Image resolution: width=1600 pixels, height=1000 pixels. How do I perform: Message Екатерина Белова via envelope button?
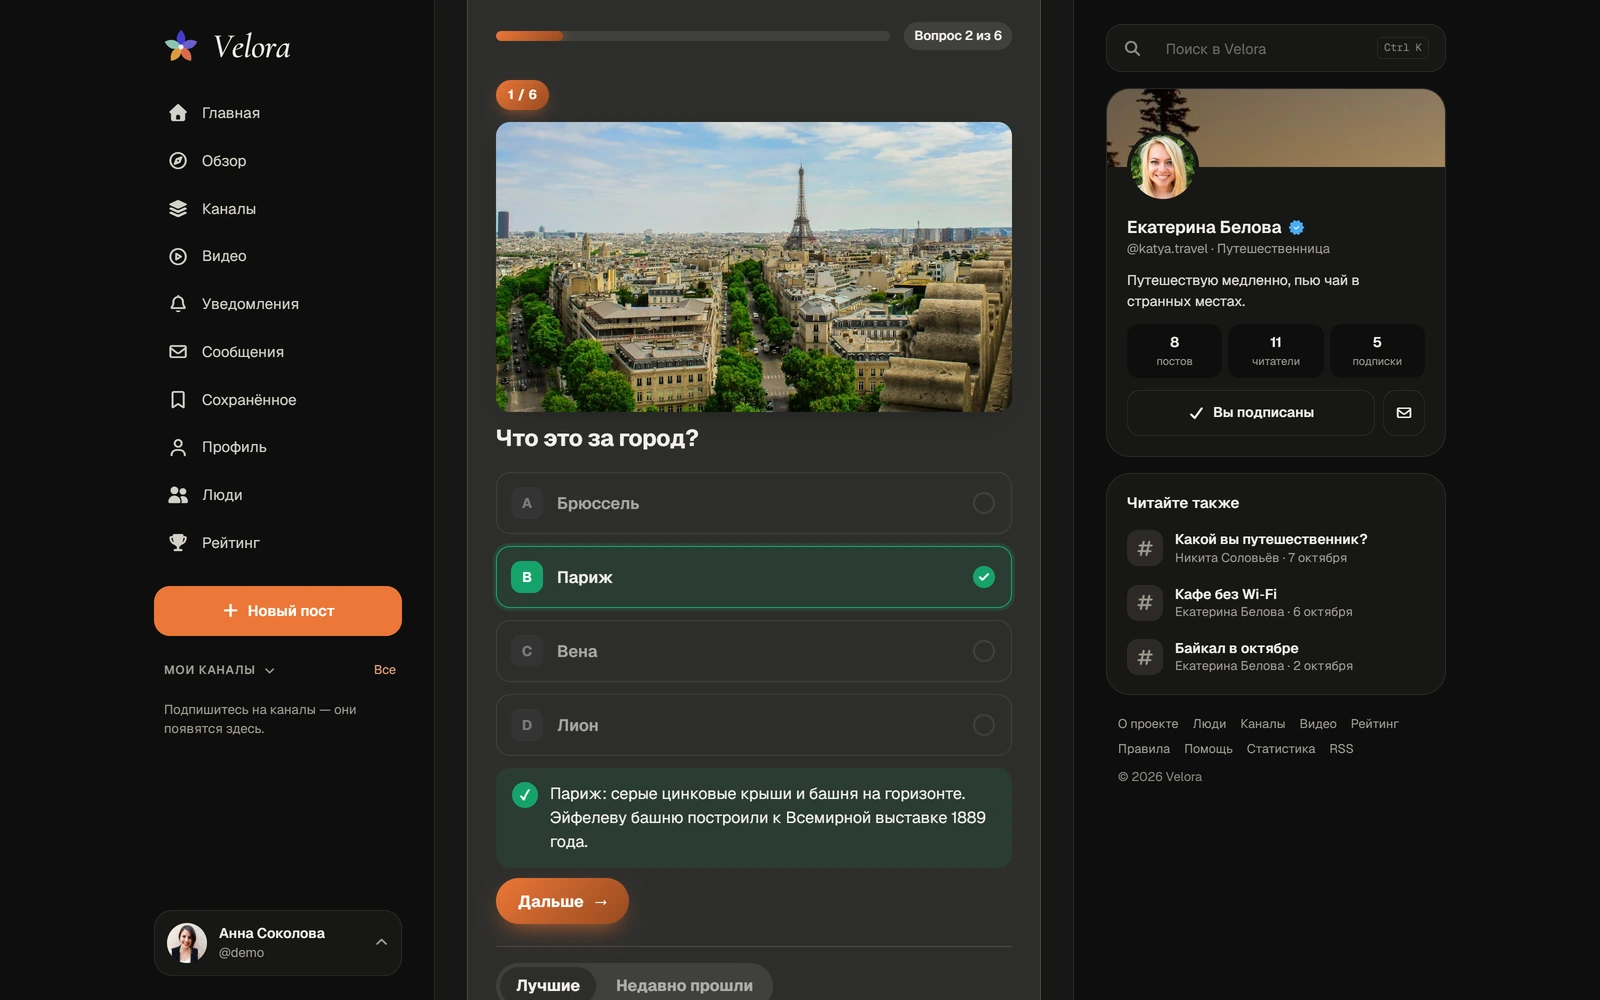pos(1404,413)
